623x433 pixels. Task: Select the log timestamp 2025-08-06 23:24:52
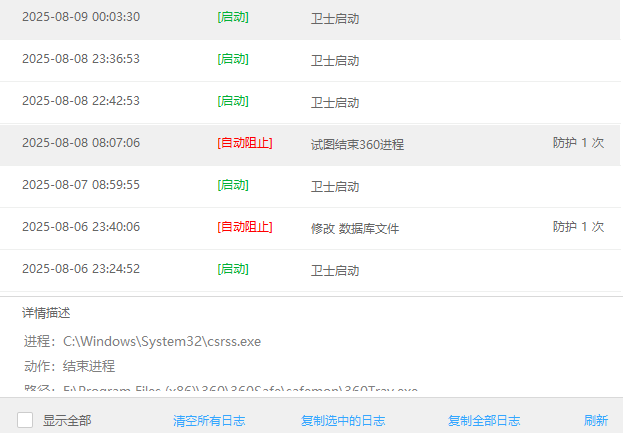pos(81,269)
